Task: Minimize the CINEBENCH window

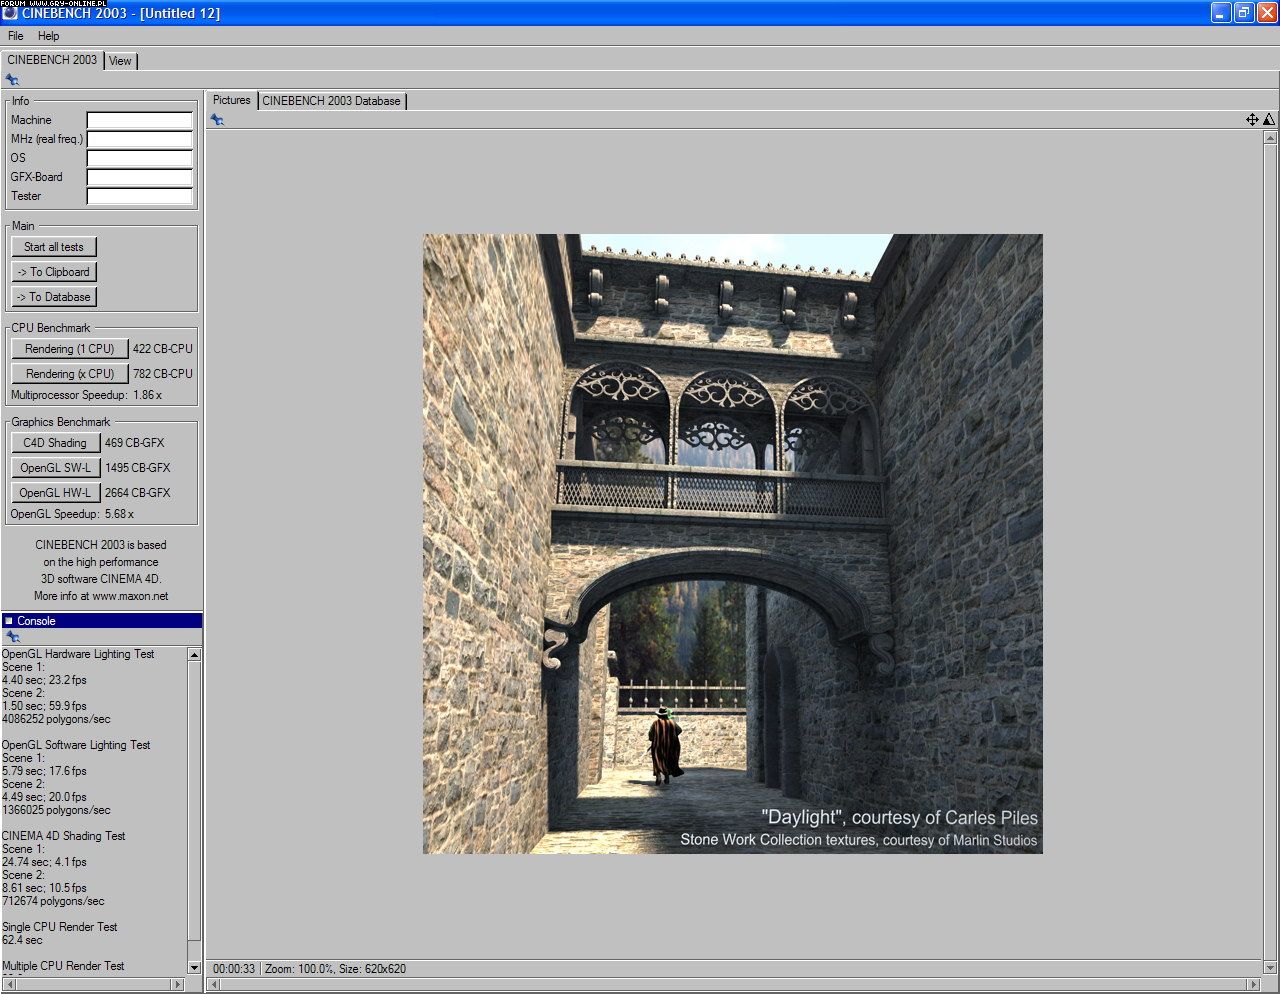Action: [1221, 13]
